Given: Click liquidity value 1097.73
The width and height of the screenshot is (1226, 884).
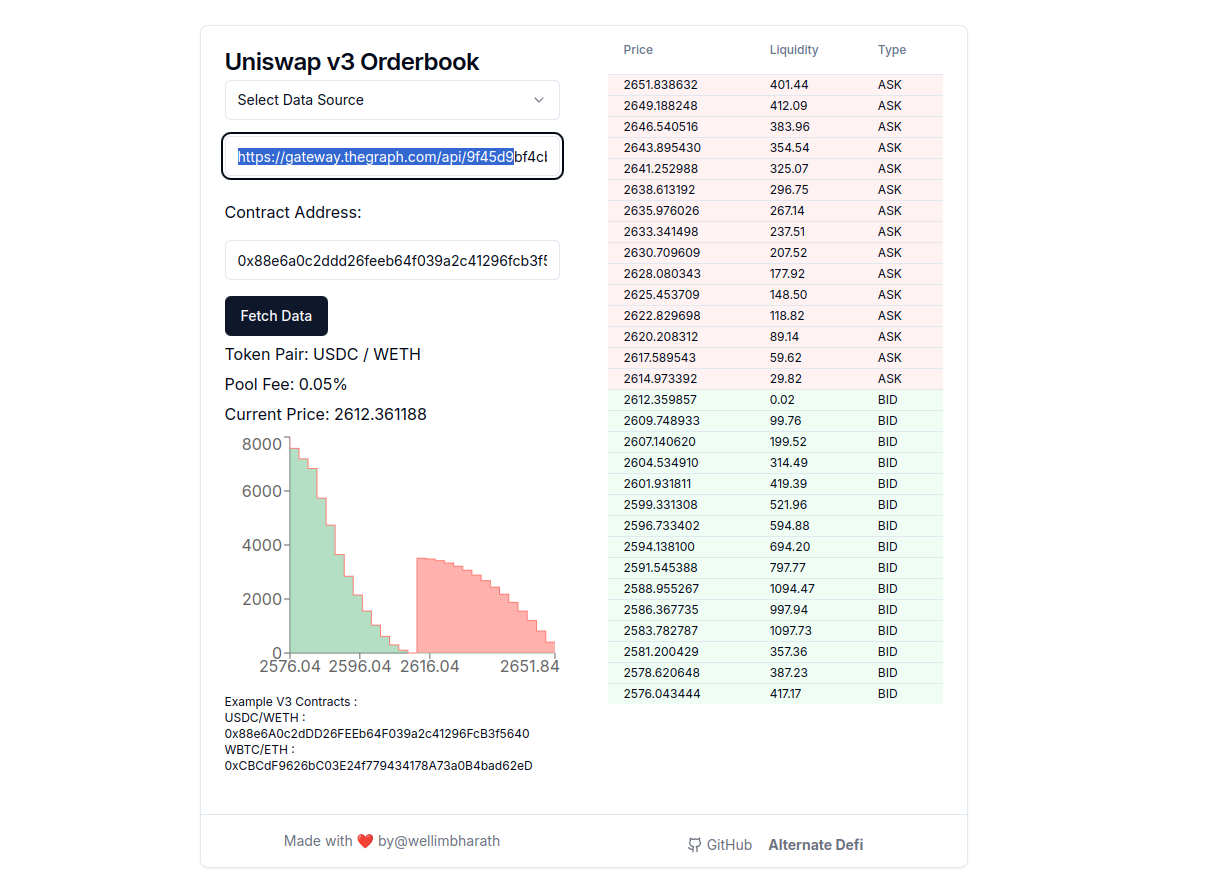Looking at the screenshot, I should point(792,631).
